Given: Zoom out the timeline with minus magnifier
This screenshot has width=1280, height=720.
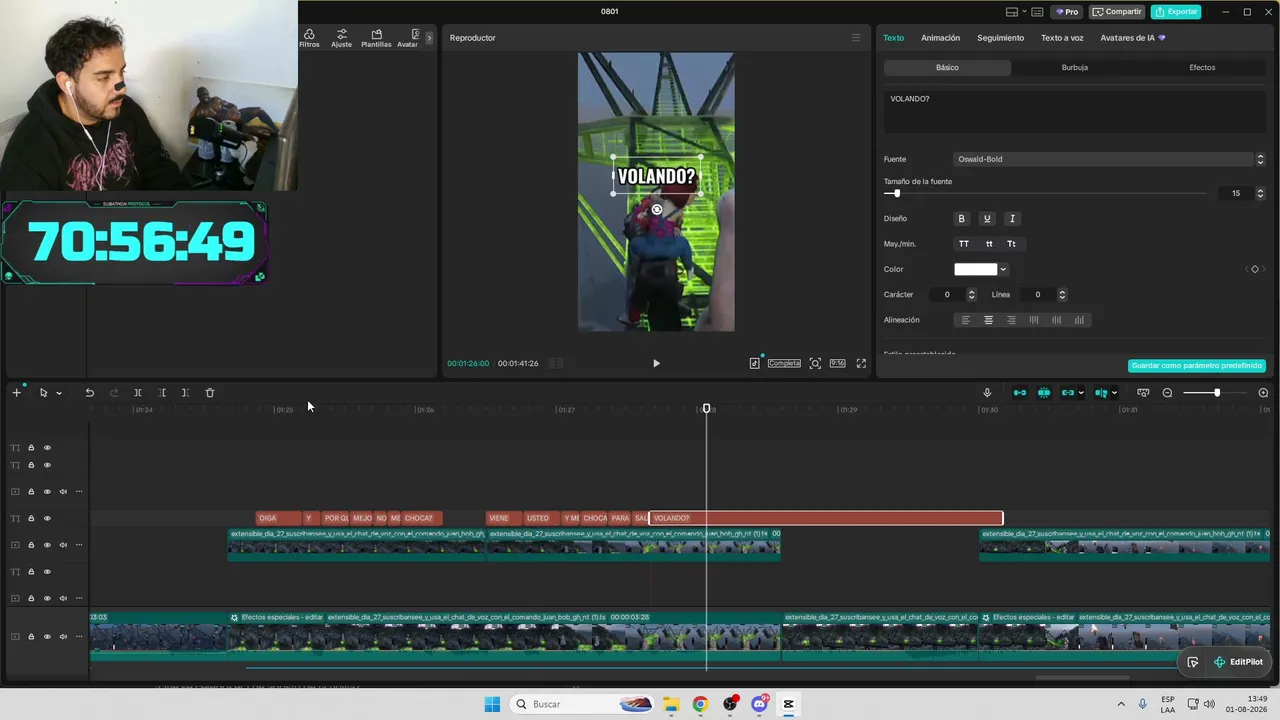Looking at the screenshot, I should pyautogui.click(x=1167, y=393).
